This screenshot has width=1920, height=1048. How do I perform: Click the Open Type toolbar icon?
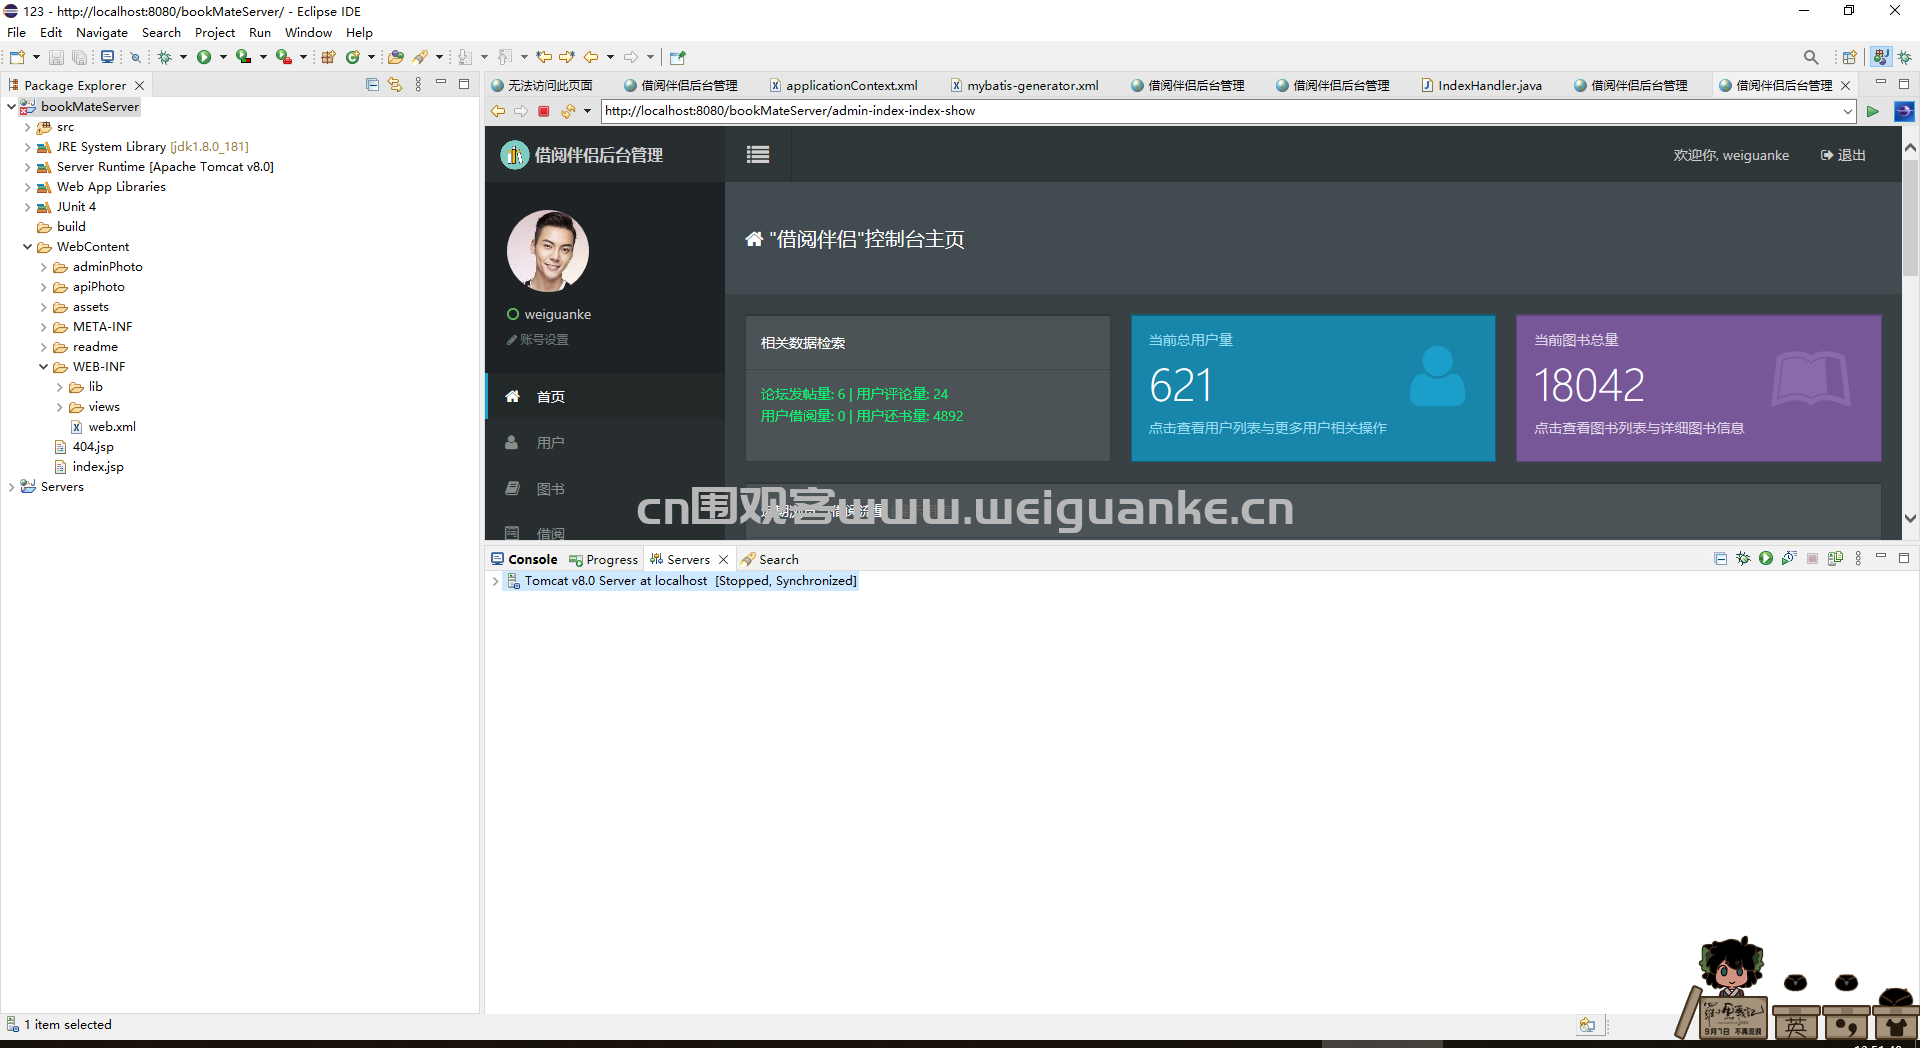click(x=396, y=57)
